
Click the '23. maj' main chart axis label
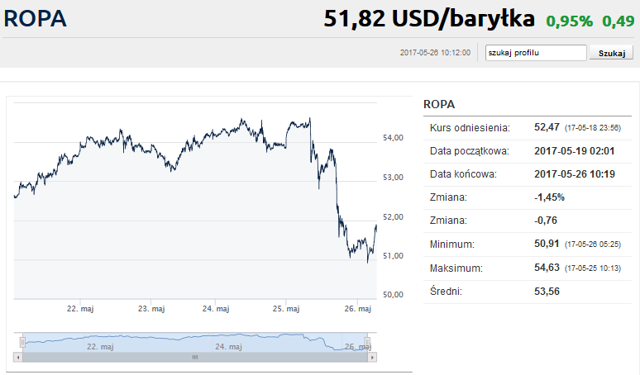coord(151,308)
